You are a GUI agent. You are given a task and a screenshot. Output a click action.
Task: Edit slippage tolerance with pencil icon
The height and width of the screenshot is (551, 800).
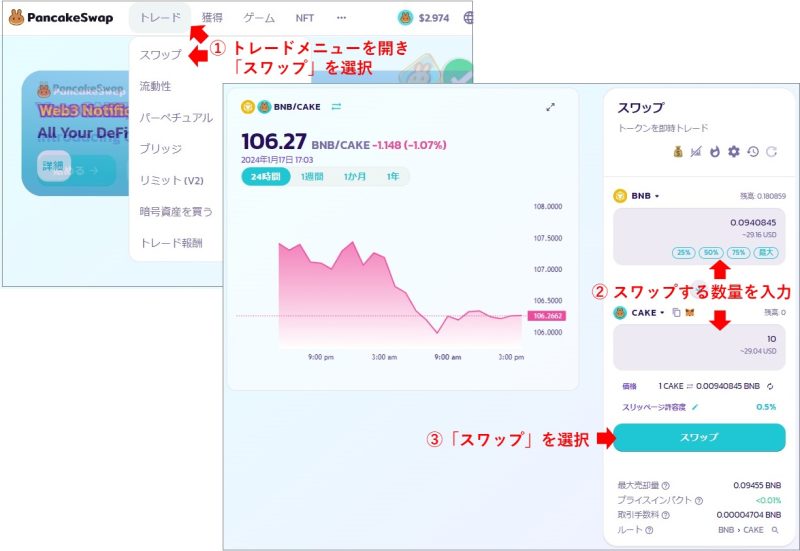695,407
